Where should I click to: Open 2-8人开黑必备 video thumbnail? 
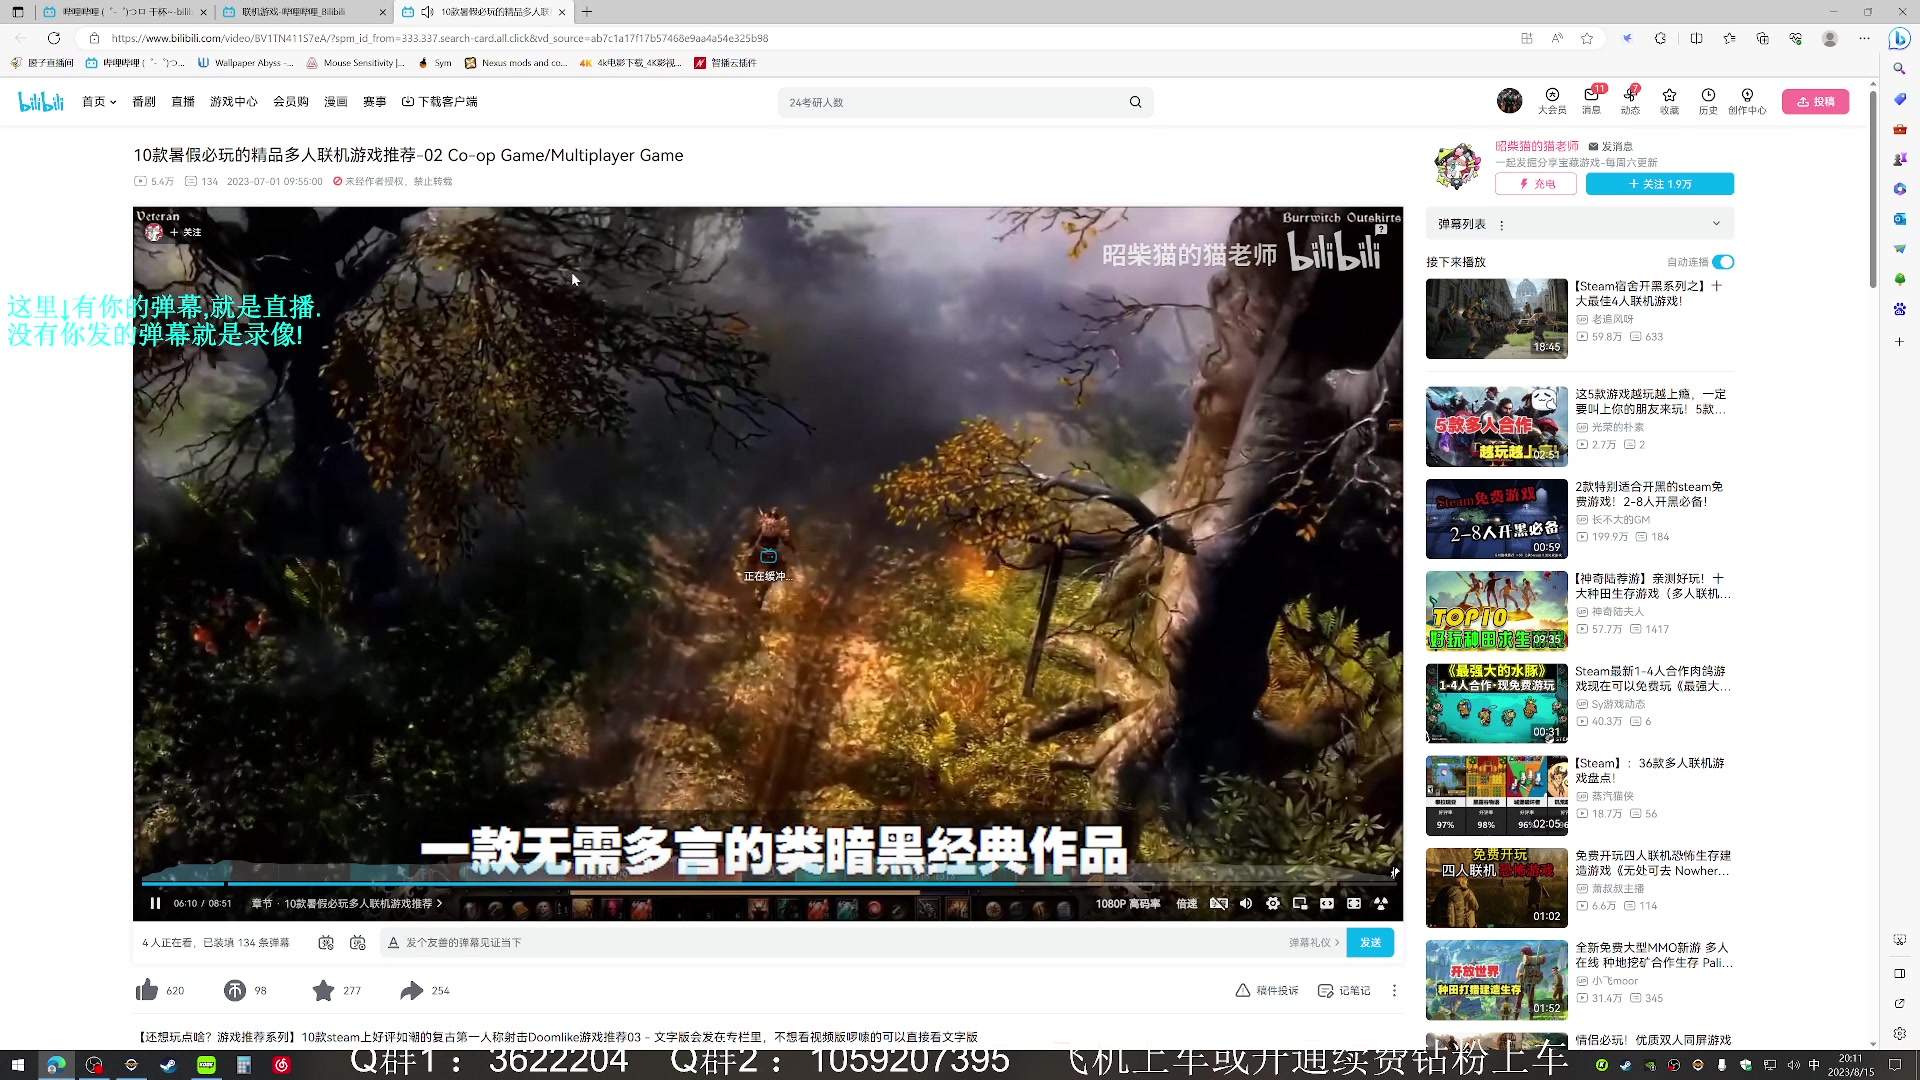point(1496,519)
